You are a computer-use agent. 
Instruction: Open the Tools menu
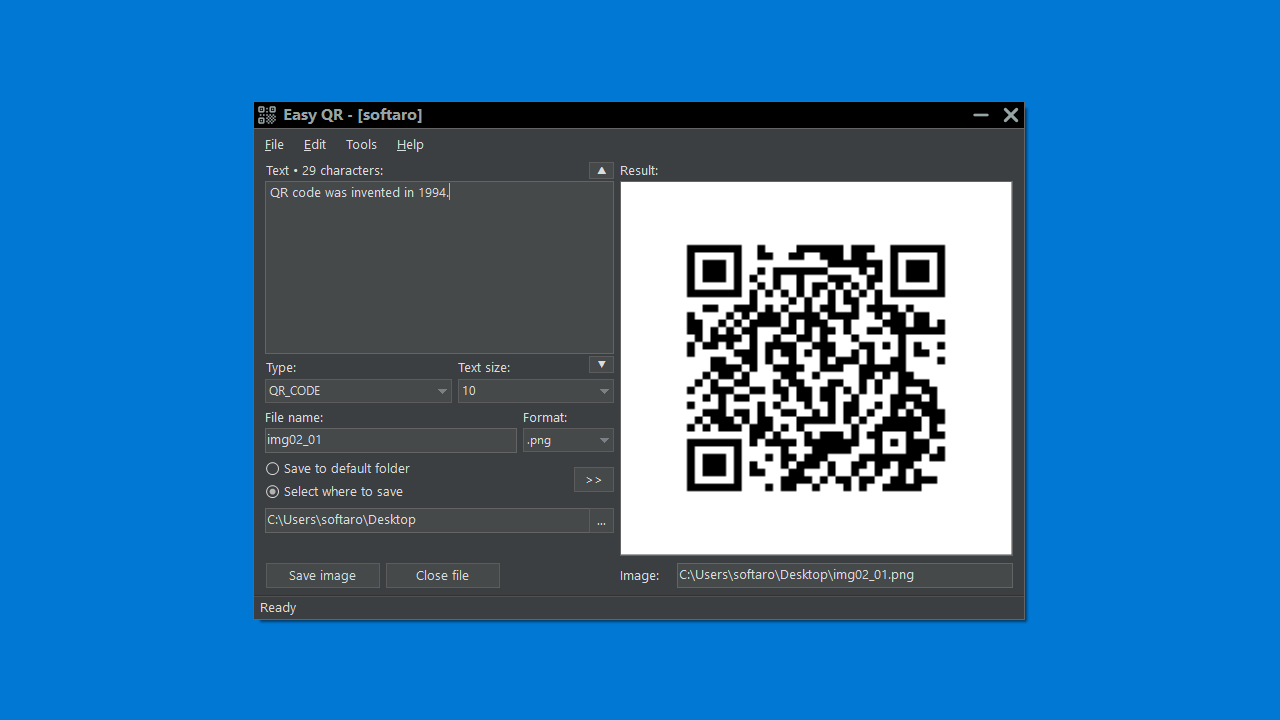tap(361, 144)
